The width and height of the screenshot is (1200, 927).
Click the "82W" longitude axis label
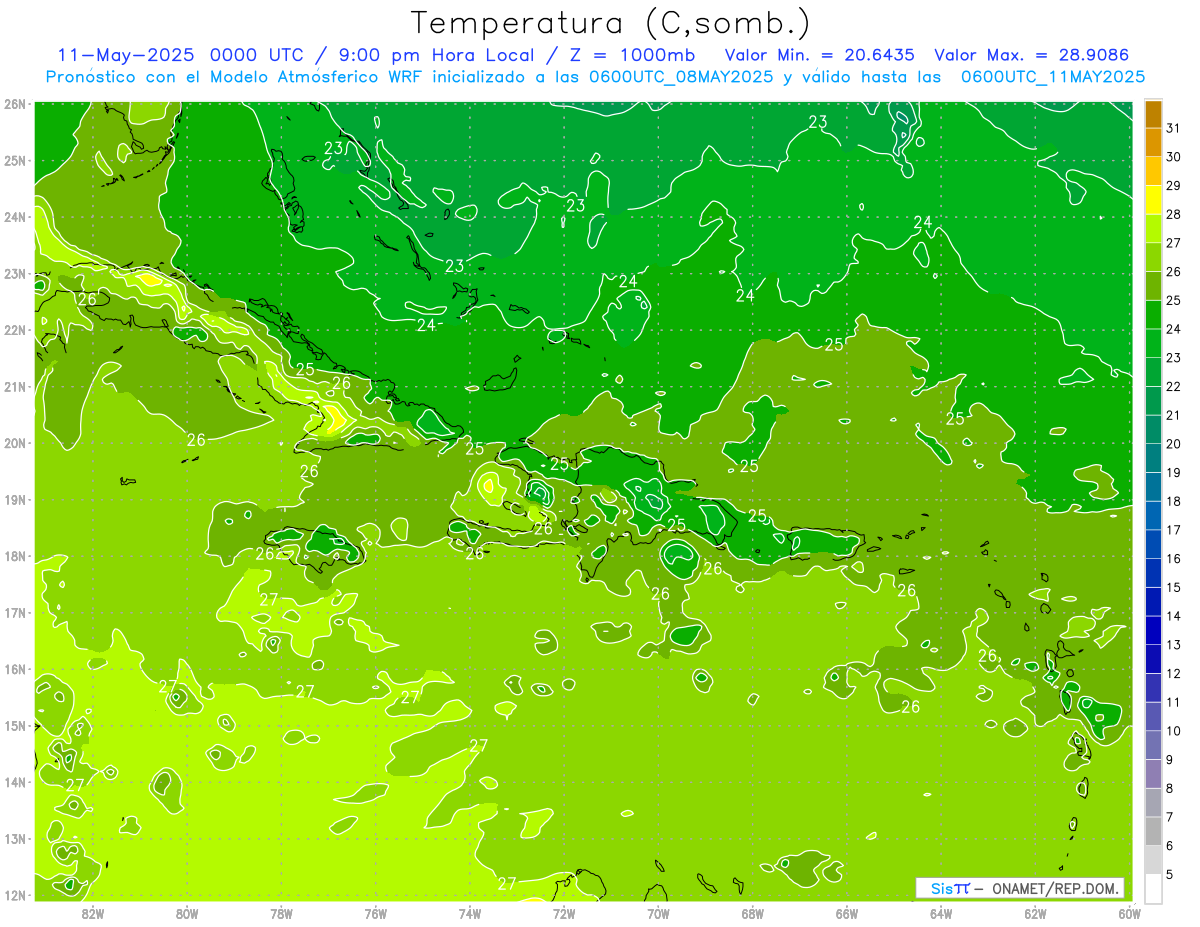coord(92,913)
